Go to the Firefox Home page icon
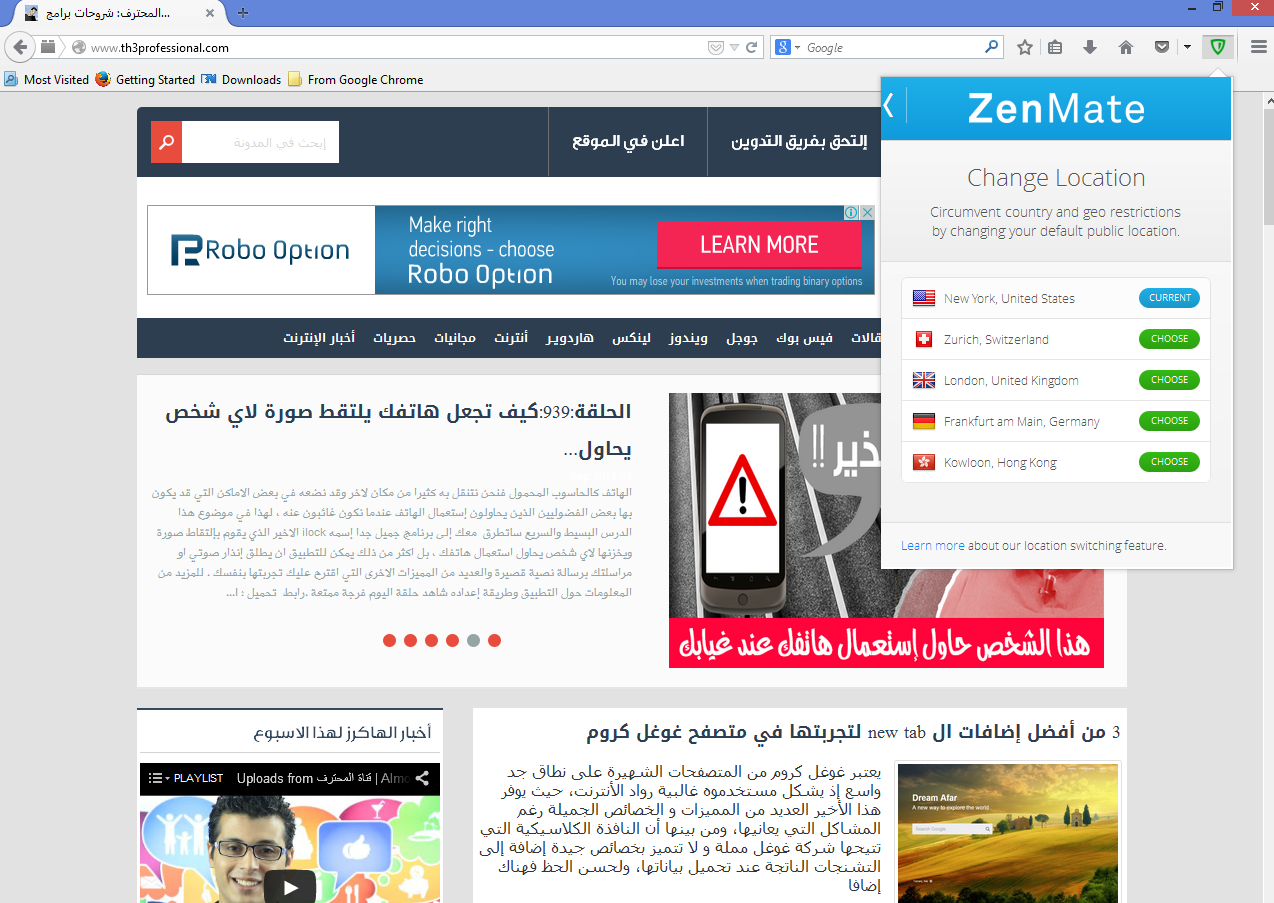This screenshot has width=1274, height=903. tap(1125, 47)
